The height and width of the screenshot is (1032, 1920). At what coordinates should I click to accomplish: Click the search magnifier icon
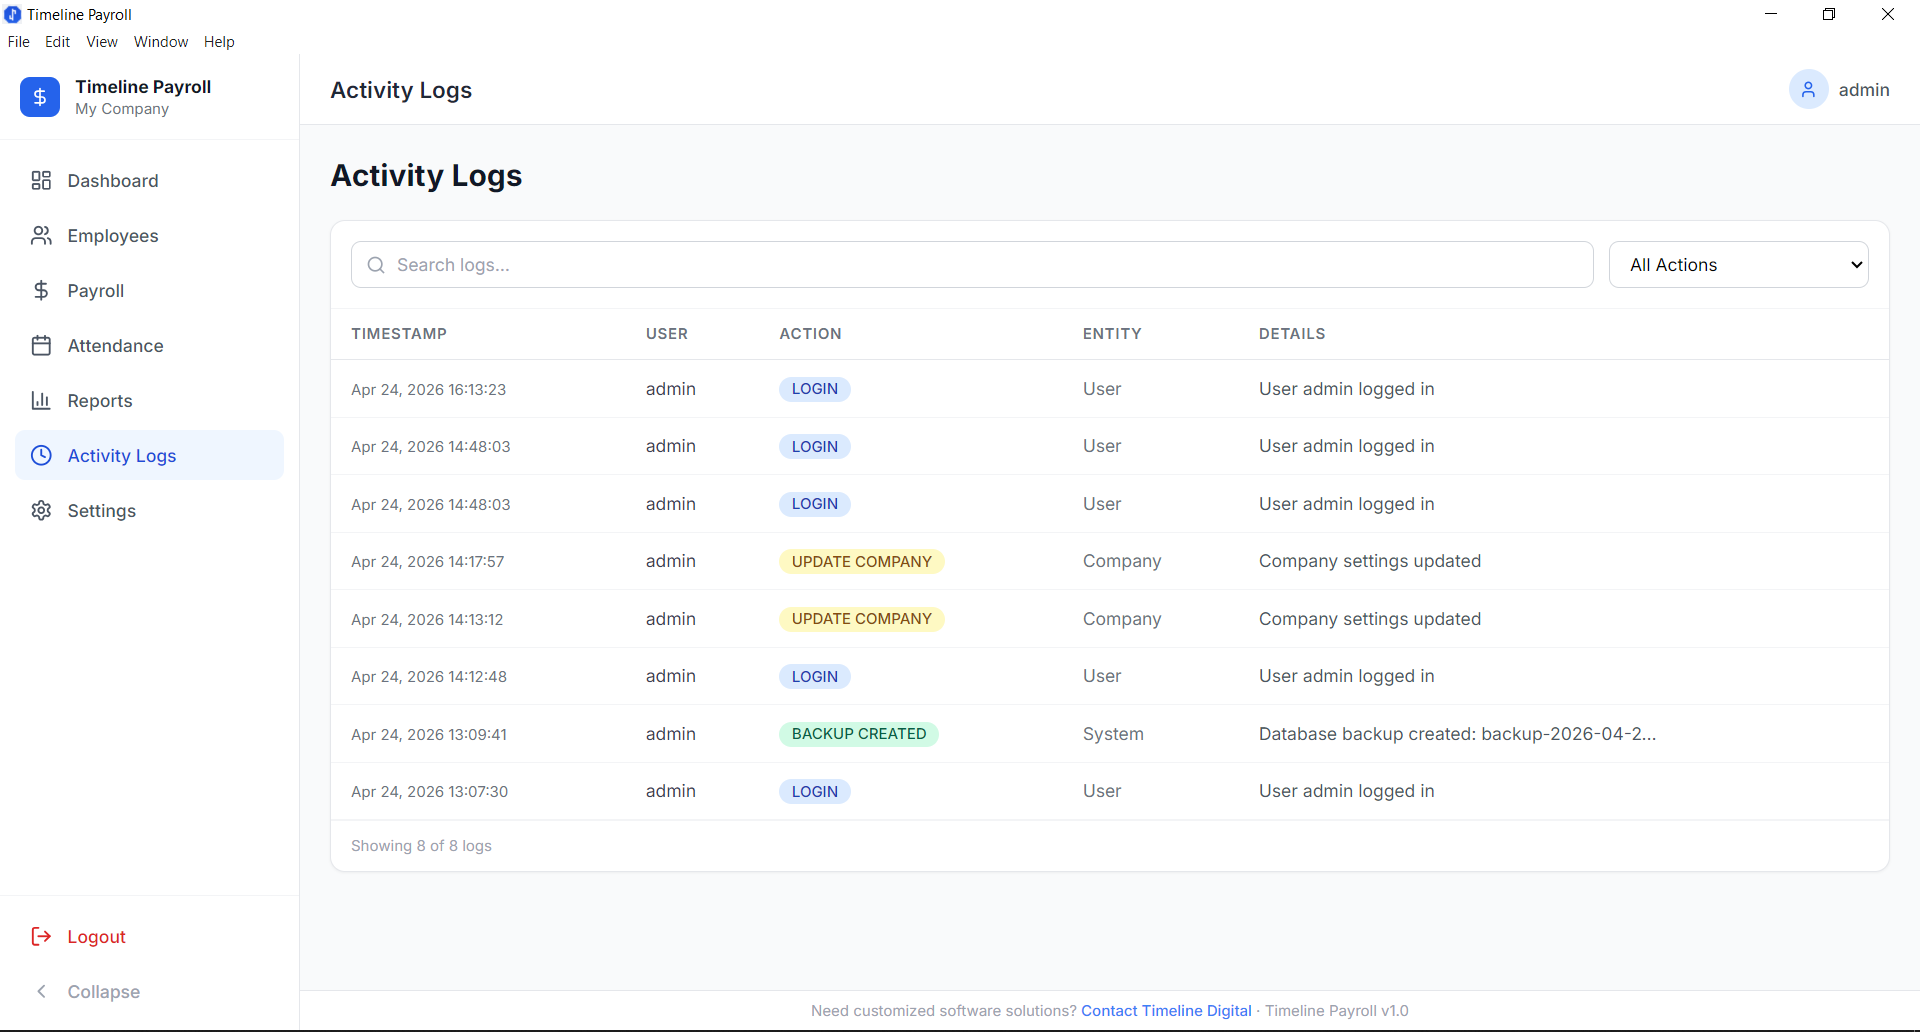tap(376, 264)
